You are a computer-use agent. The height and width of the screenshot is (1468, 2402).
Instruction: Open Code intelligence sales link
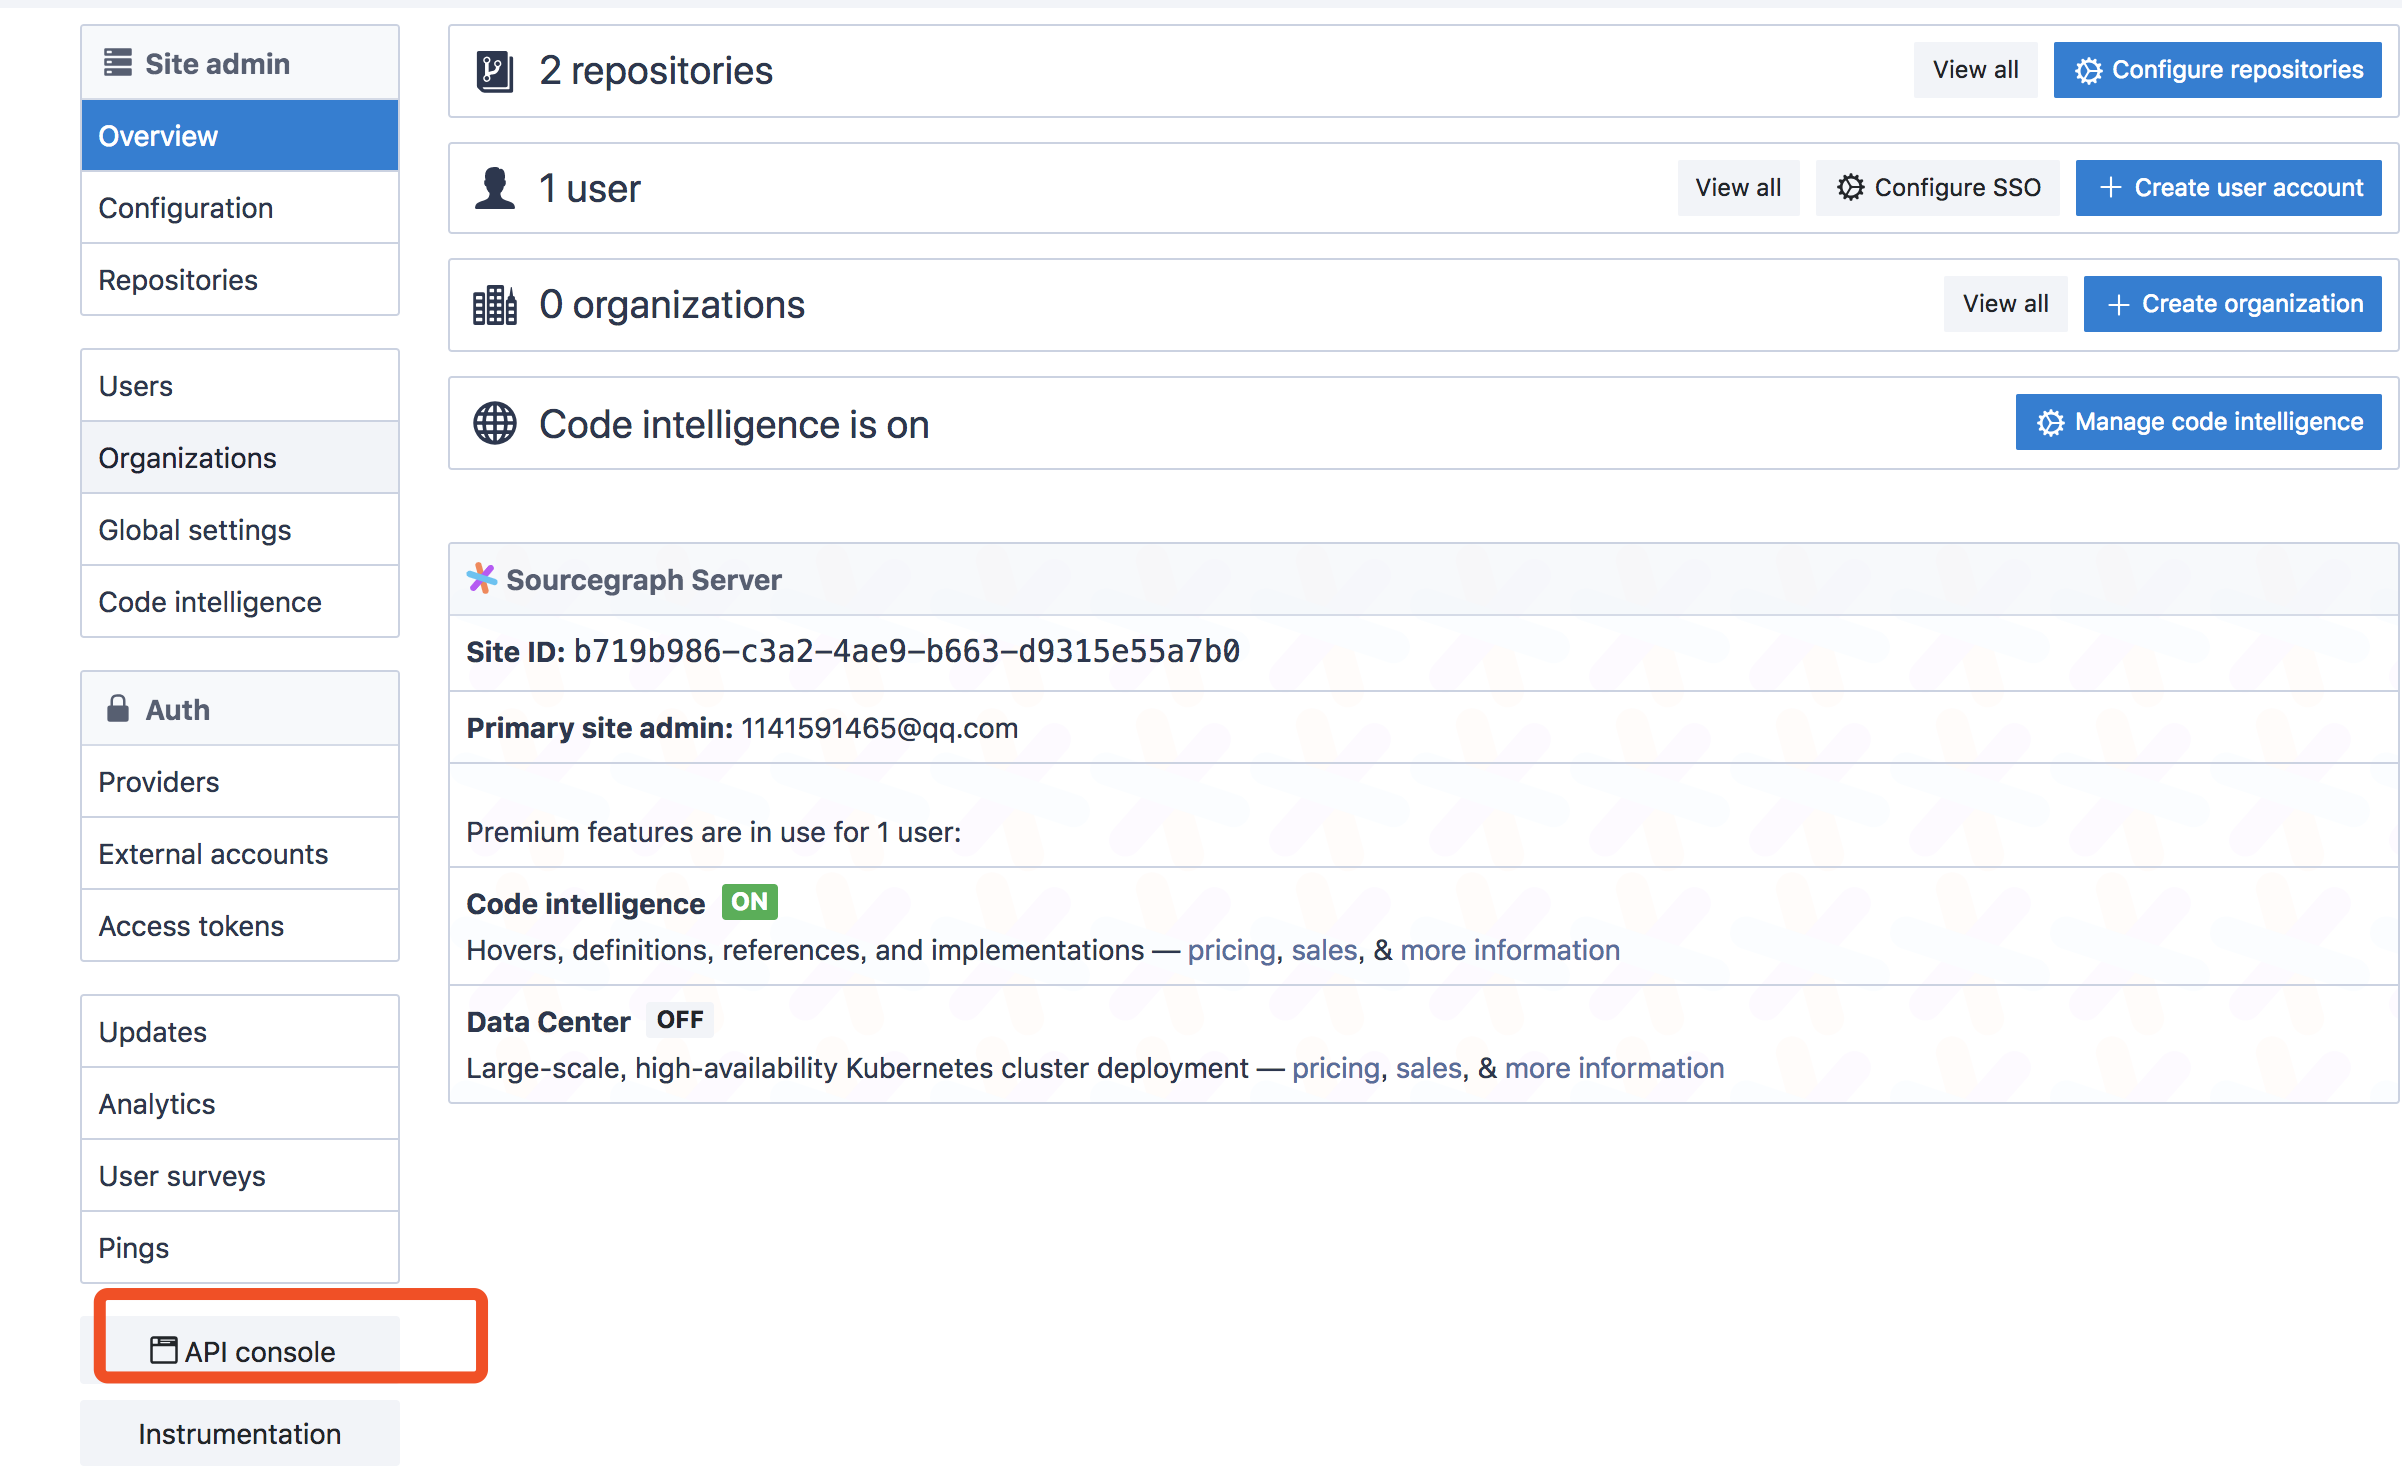1324,949
